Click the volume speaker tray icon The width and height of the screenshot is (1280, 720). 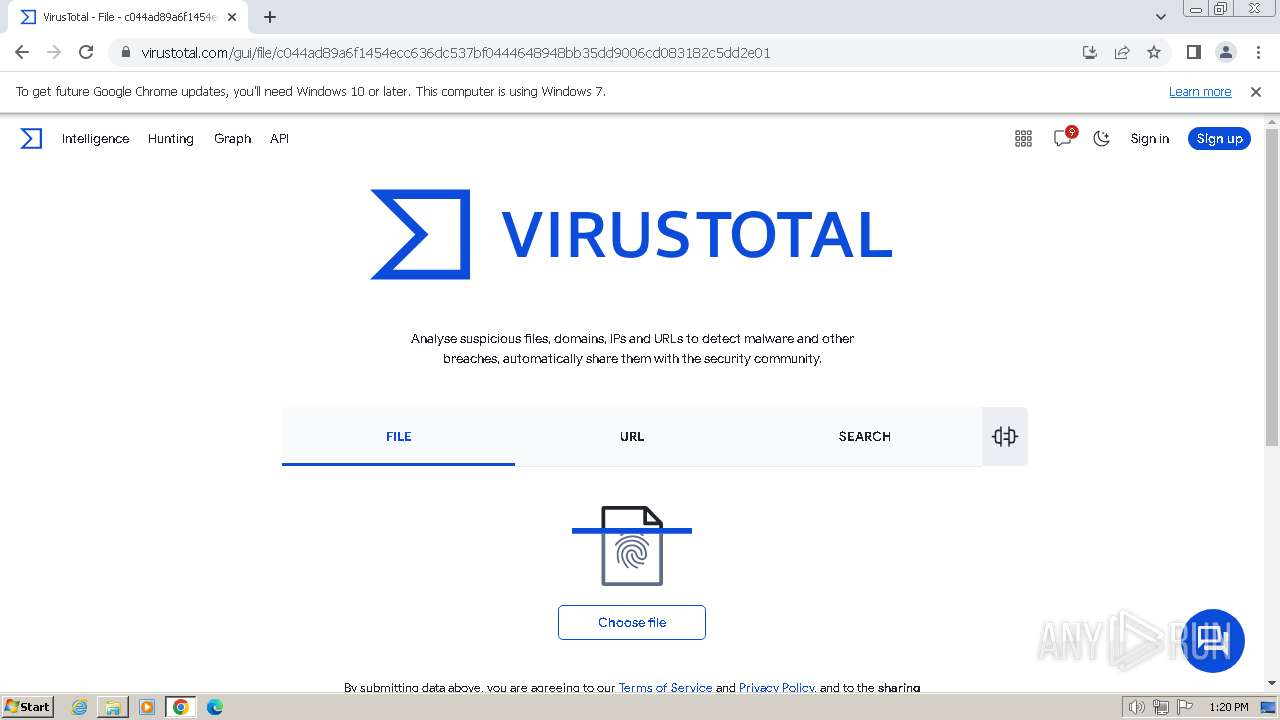[x=1137, y=707]
